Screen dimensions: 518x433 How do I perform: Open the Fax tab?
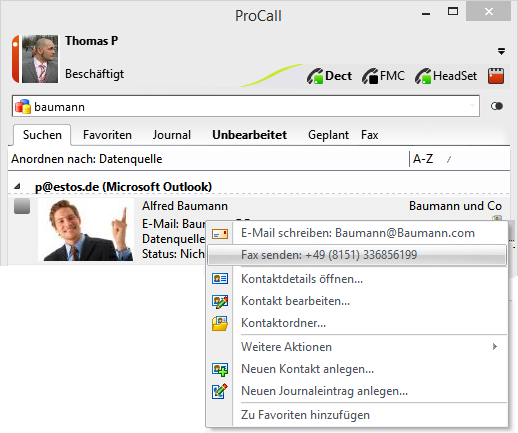coord(369,135)
